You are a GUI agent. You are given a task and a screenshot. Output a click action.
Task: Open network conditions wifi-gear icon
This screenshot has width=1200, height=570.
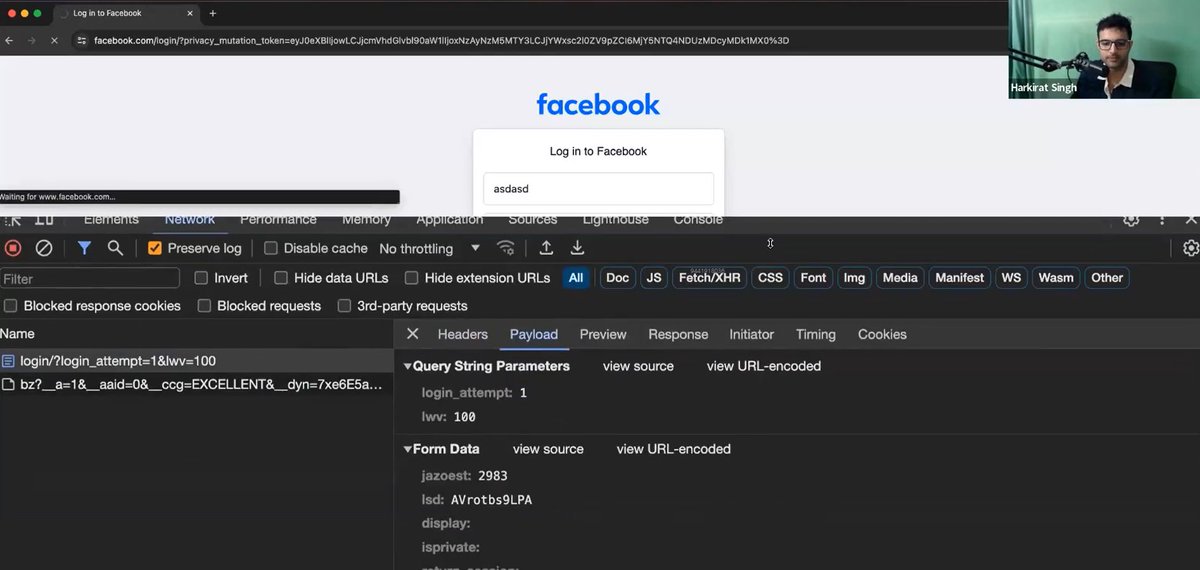[507, 248]
